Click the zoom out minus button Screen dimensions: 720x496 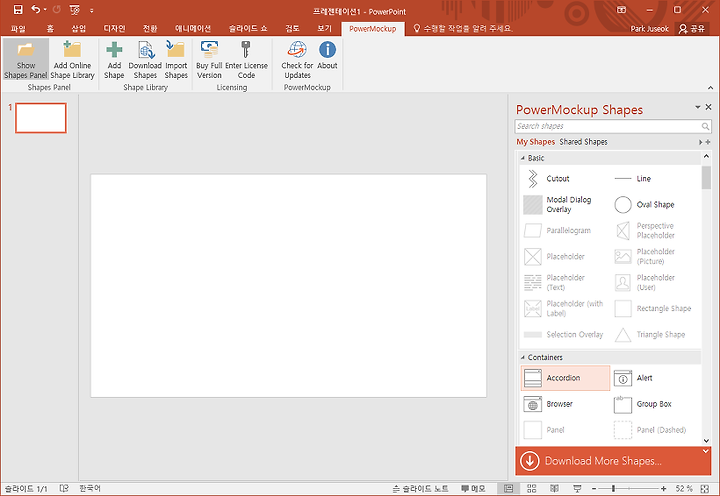point(594,489)
